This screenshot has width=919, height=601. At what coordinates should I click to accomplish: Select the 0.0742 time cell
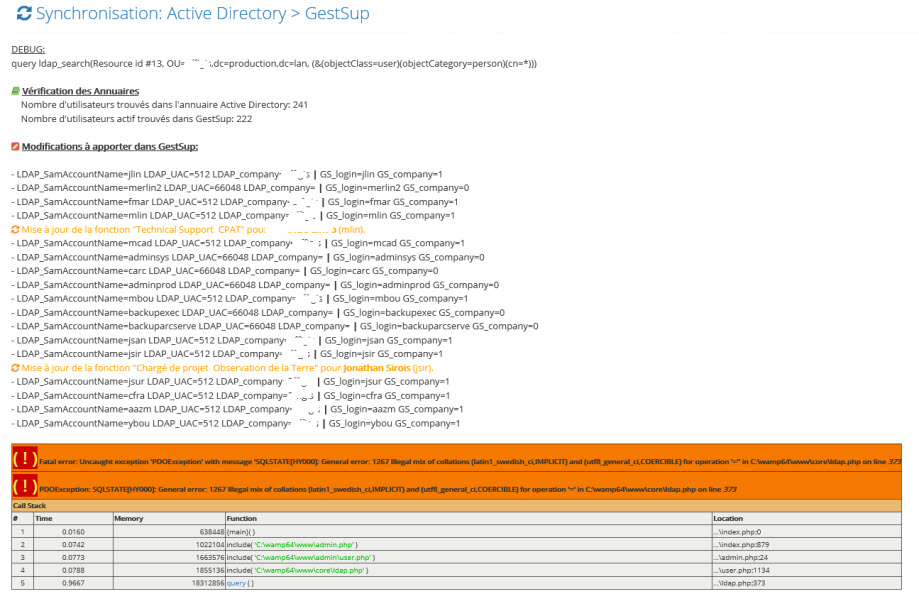pos(73,545)
